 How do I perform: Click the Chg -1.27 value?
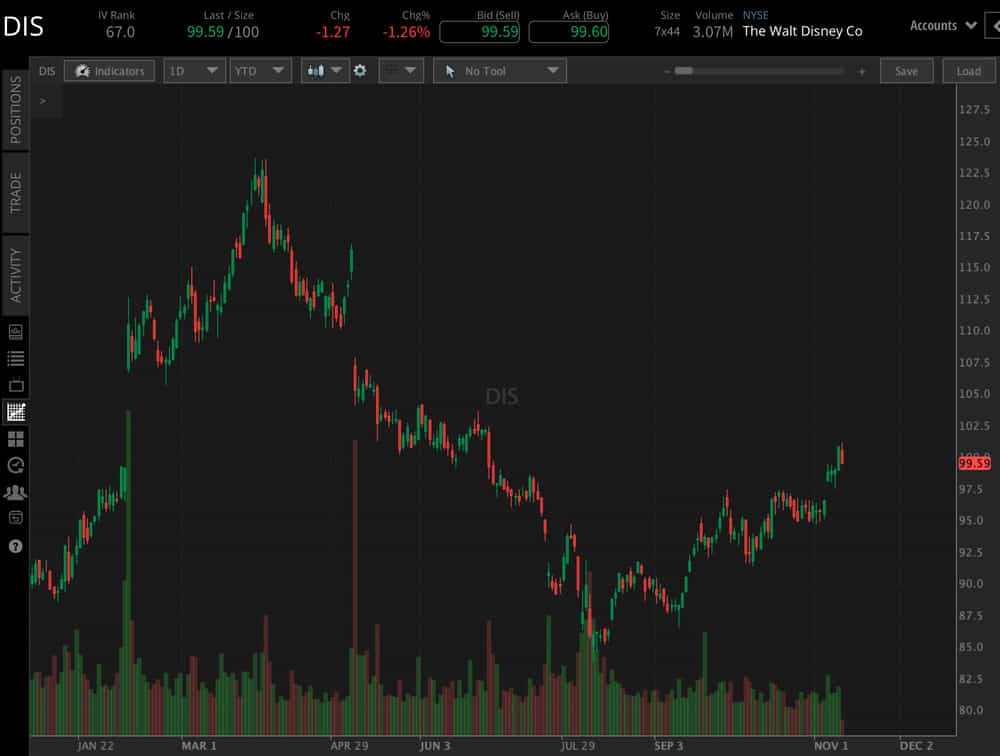[x=333, y=32]
